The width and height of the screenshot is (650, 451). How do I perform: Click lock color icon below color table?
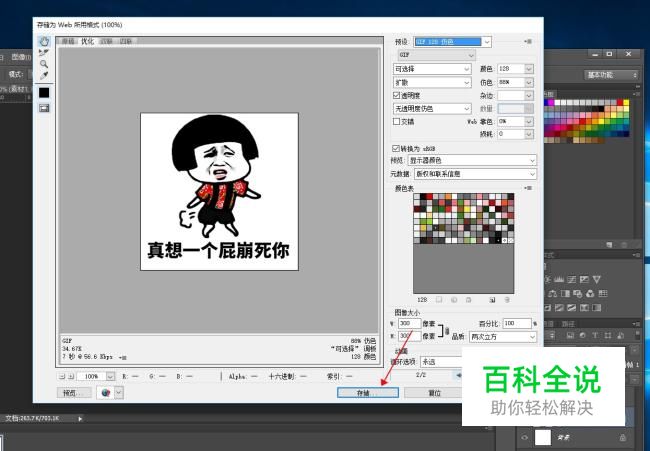468,300
